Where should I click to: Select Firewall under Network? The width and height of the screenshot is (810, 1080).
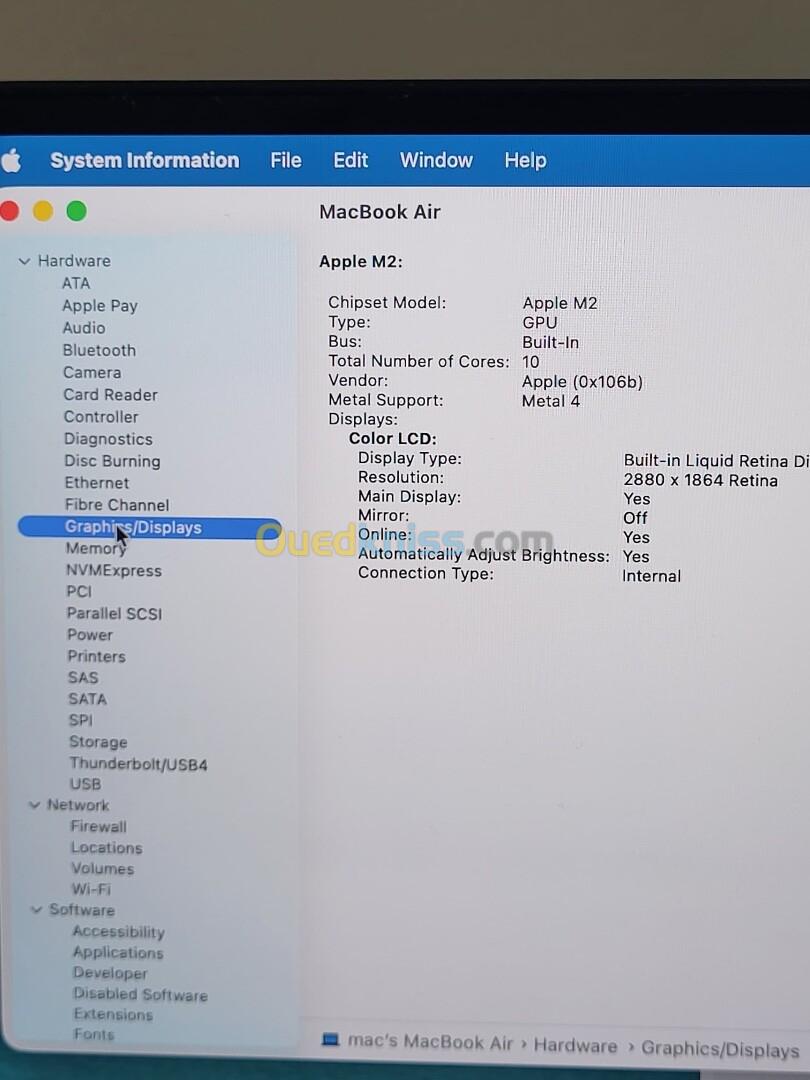[x=98, y=827]
